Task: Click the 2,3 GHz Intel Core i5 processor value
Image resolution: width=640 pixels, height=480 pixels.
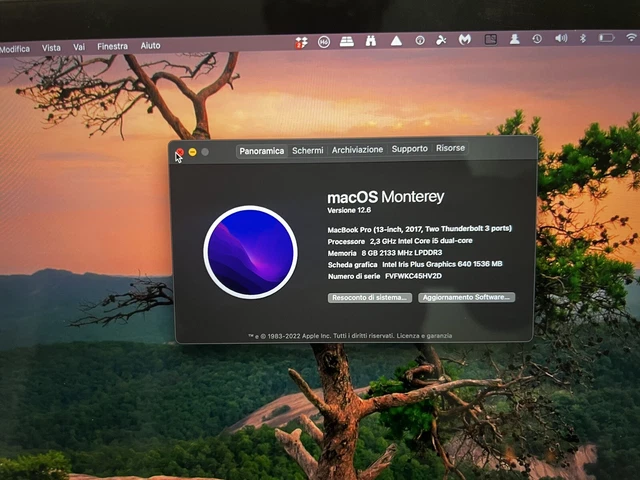Action: pyautogui.click(x=421, y=241)
